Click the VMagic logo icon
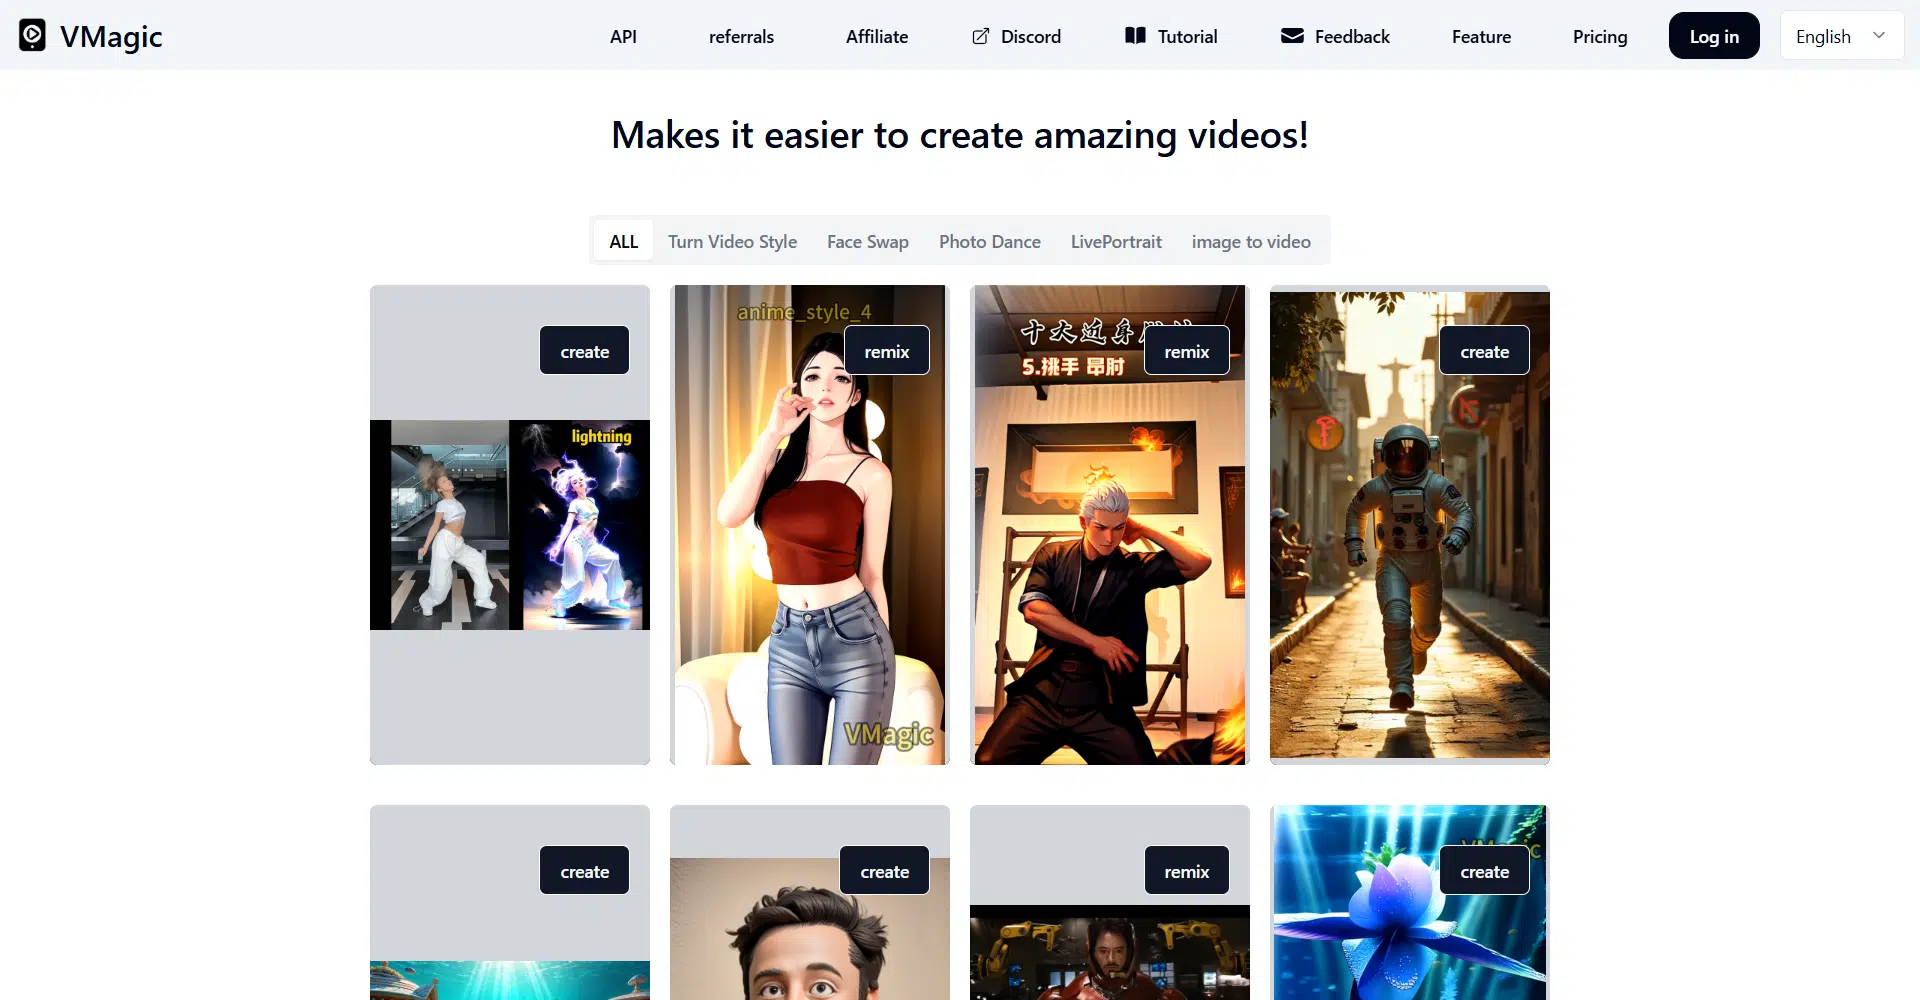This screenshot has width=1920, height=1000. [32, 36]
